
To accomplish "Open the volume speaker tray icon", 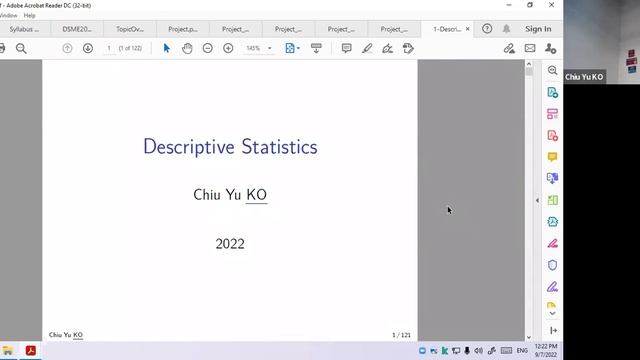I will pos(478,351).
